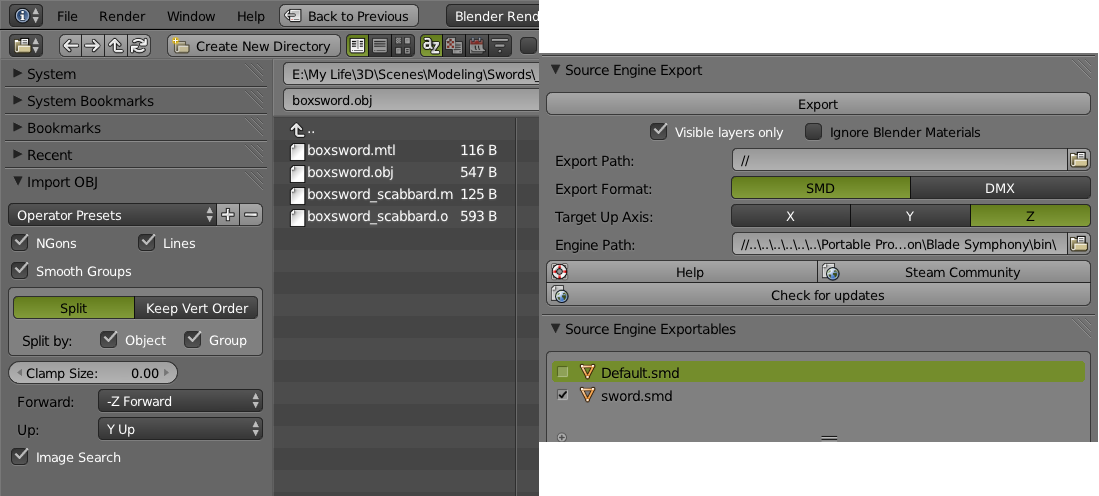Click the boxsword.obj file icon

pos(297,172)
